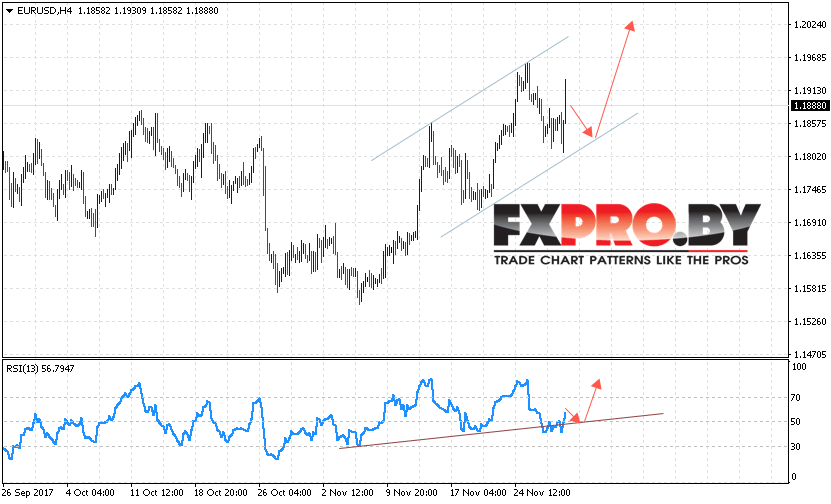Click price axis label 1.18020

[810, 156]
